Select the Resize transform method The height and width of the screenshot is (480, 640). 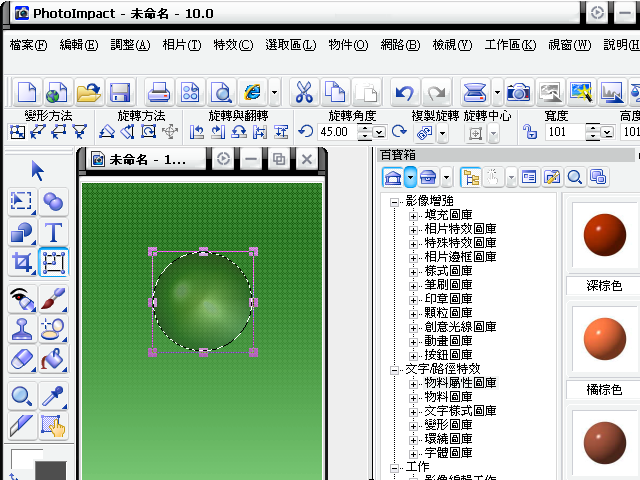coord(17,132)
